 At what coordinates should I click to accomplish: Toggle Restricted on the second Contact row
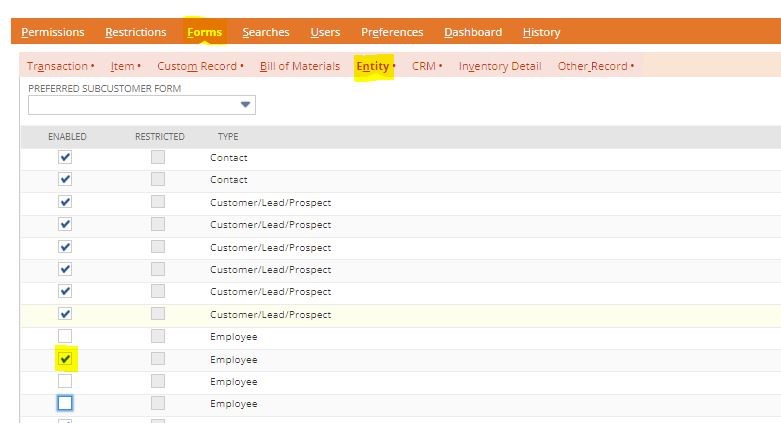tap(158, 179)
